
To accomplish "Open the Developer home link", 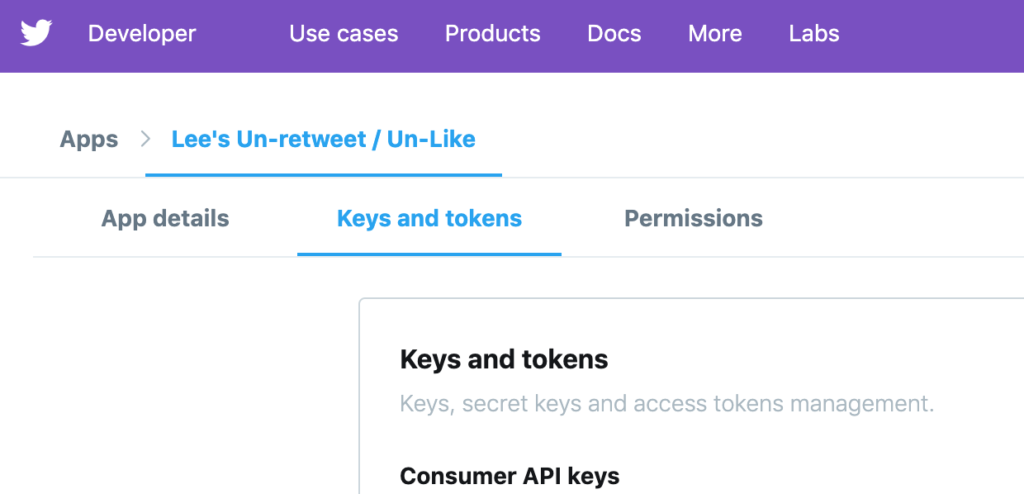I will [x=142, y=33].
